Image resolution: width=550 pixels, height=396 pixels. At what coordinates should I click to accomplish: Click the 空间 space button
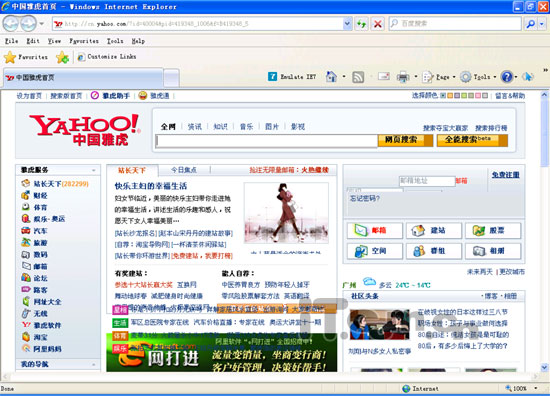(375, 251)
